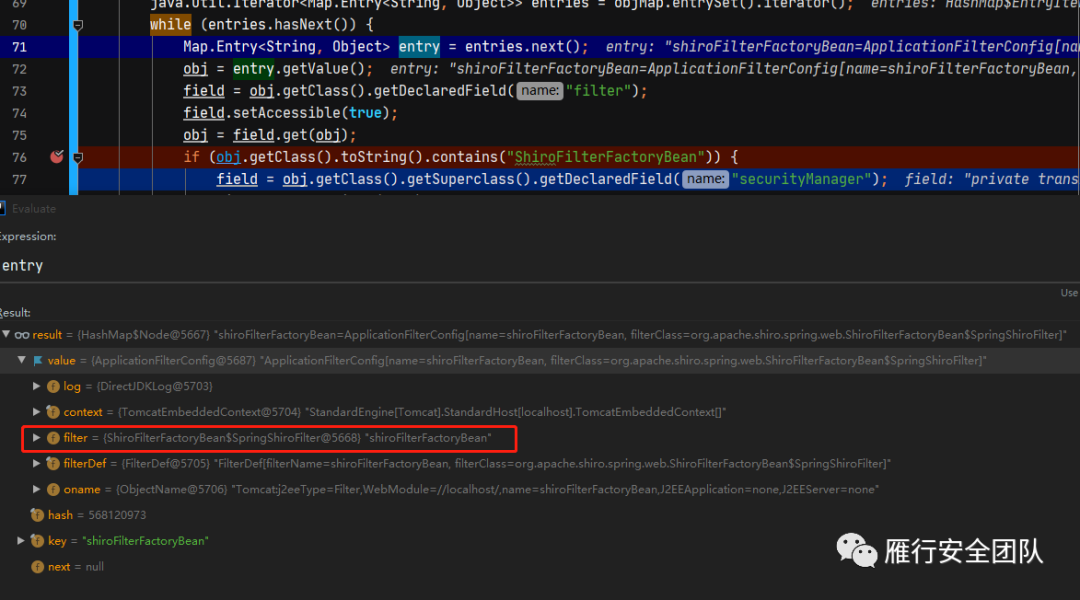Click the field icon beside key
Image resolution: width=1080 pixels, height=600 pixels.
(x=37, y=541)
